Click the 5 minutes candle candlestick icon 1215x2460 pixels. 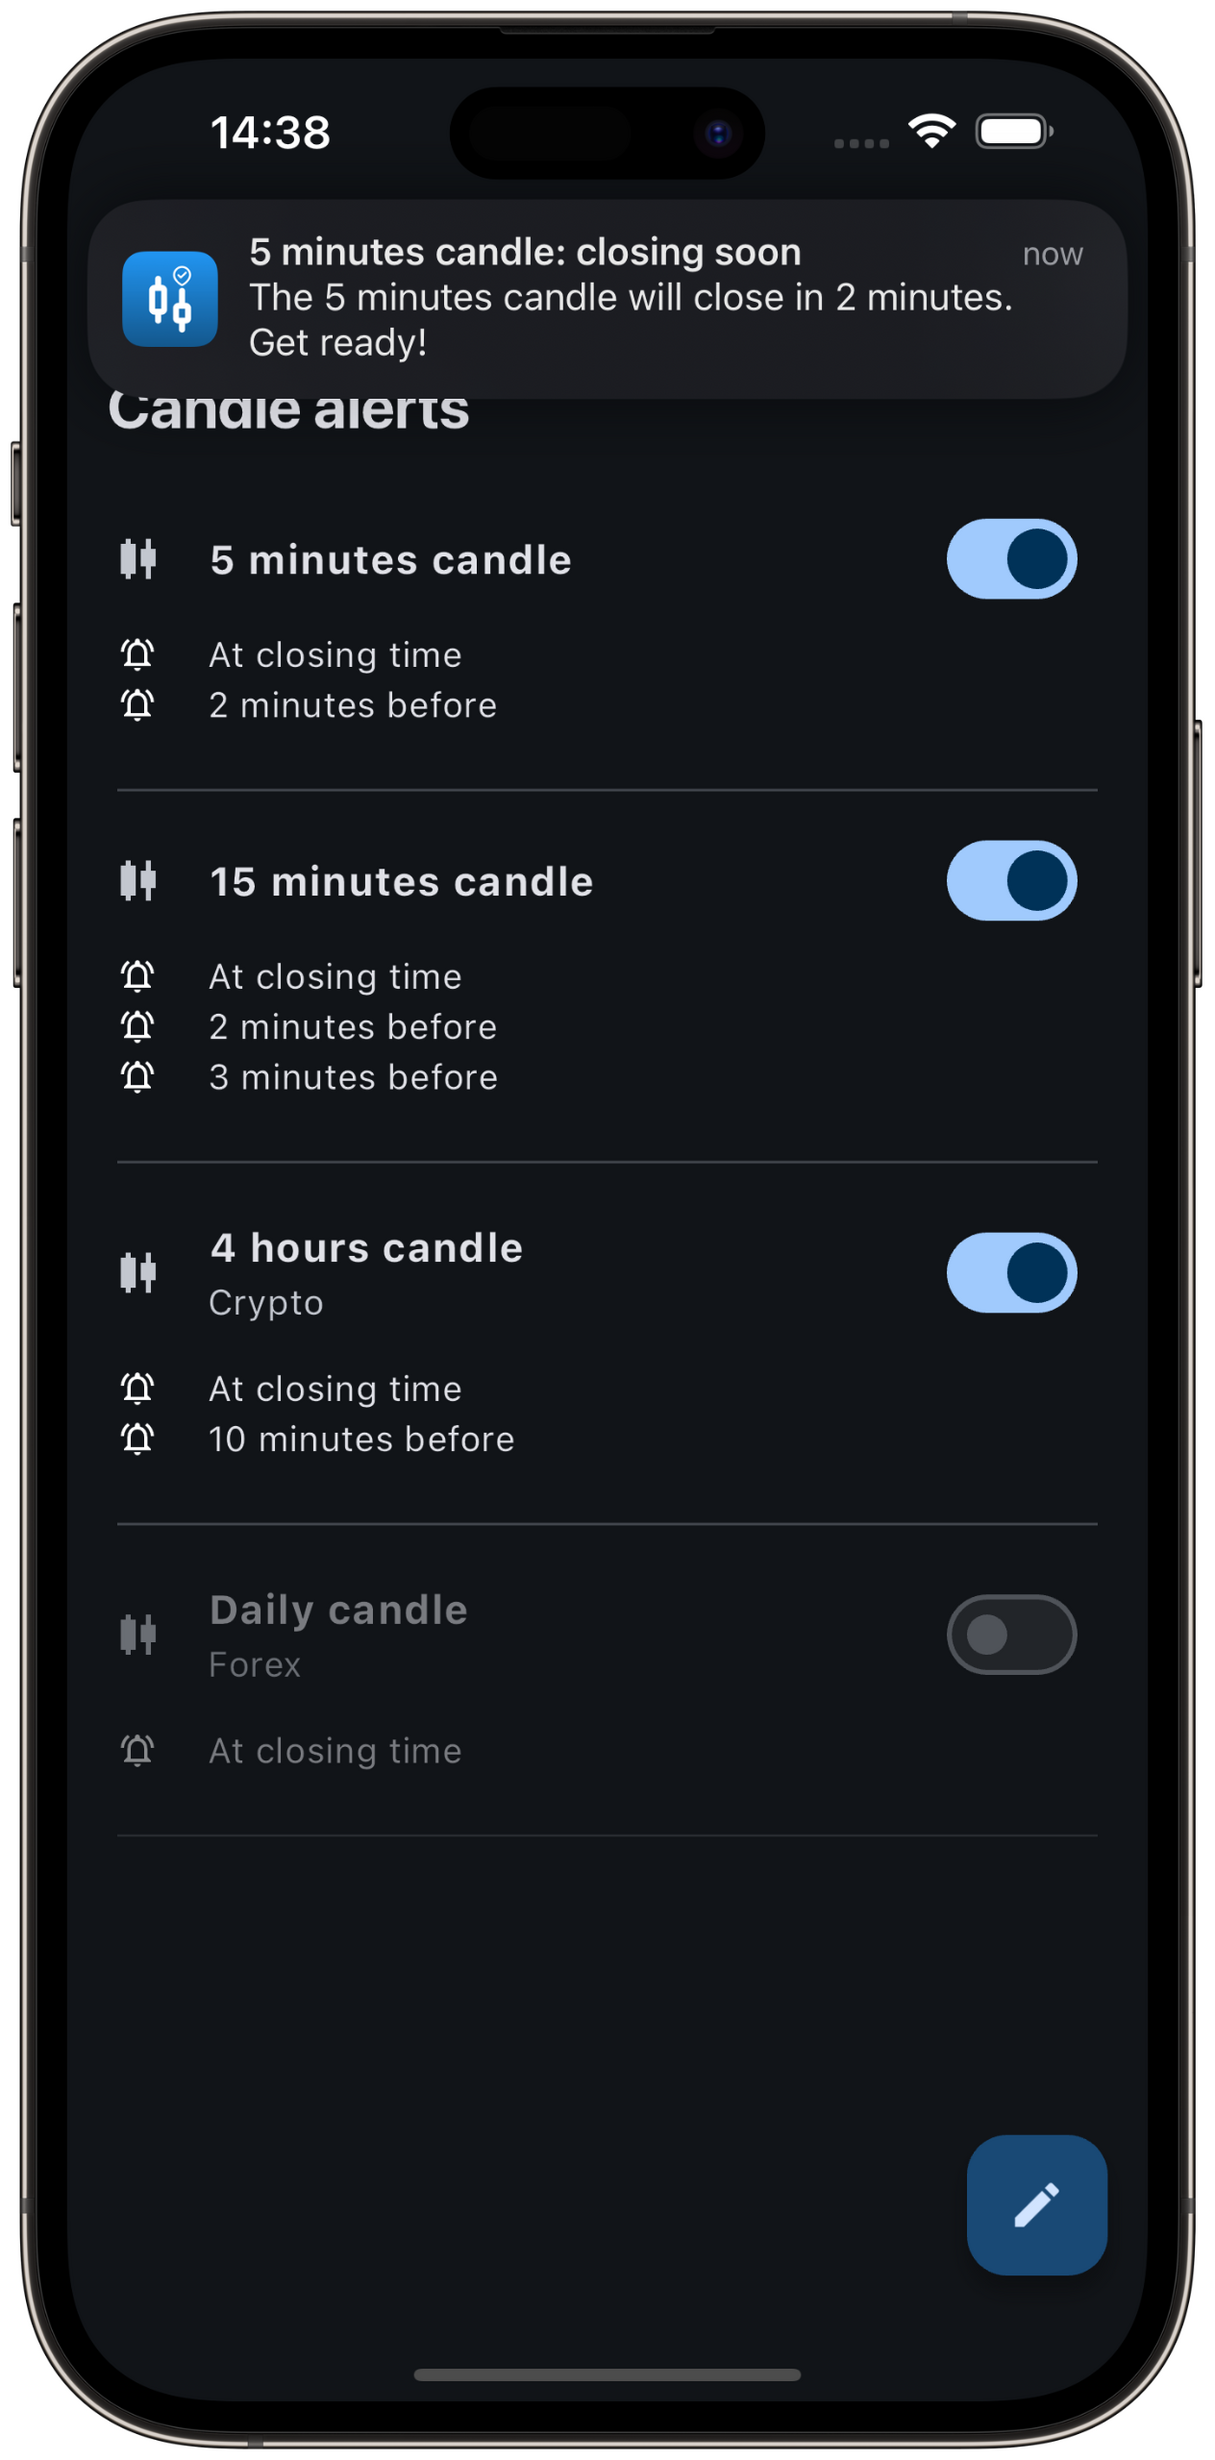pos(138,559)
